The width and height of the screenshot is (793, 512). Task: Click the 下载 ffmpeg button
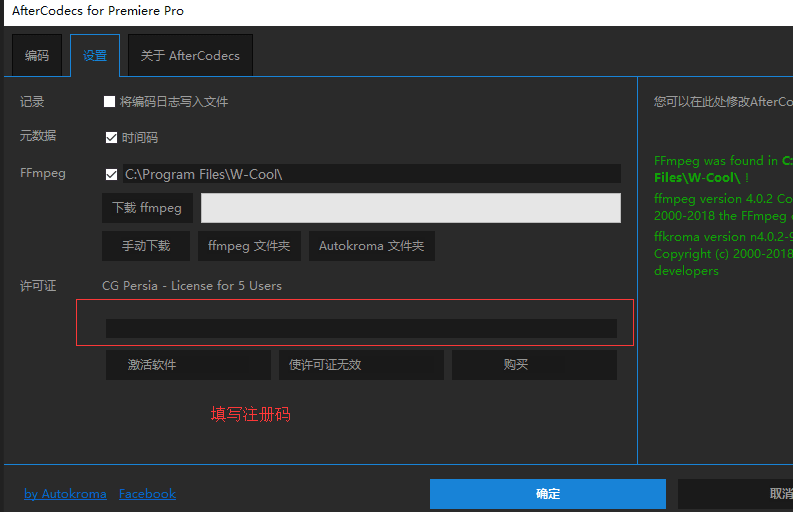point(147,208)
